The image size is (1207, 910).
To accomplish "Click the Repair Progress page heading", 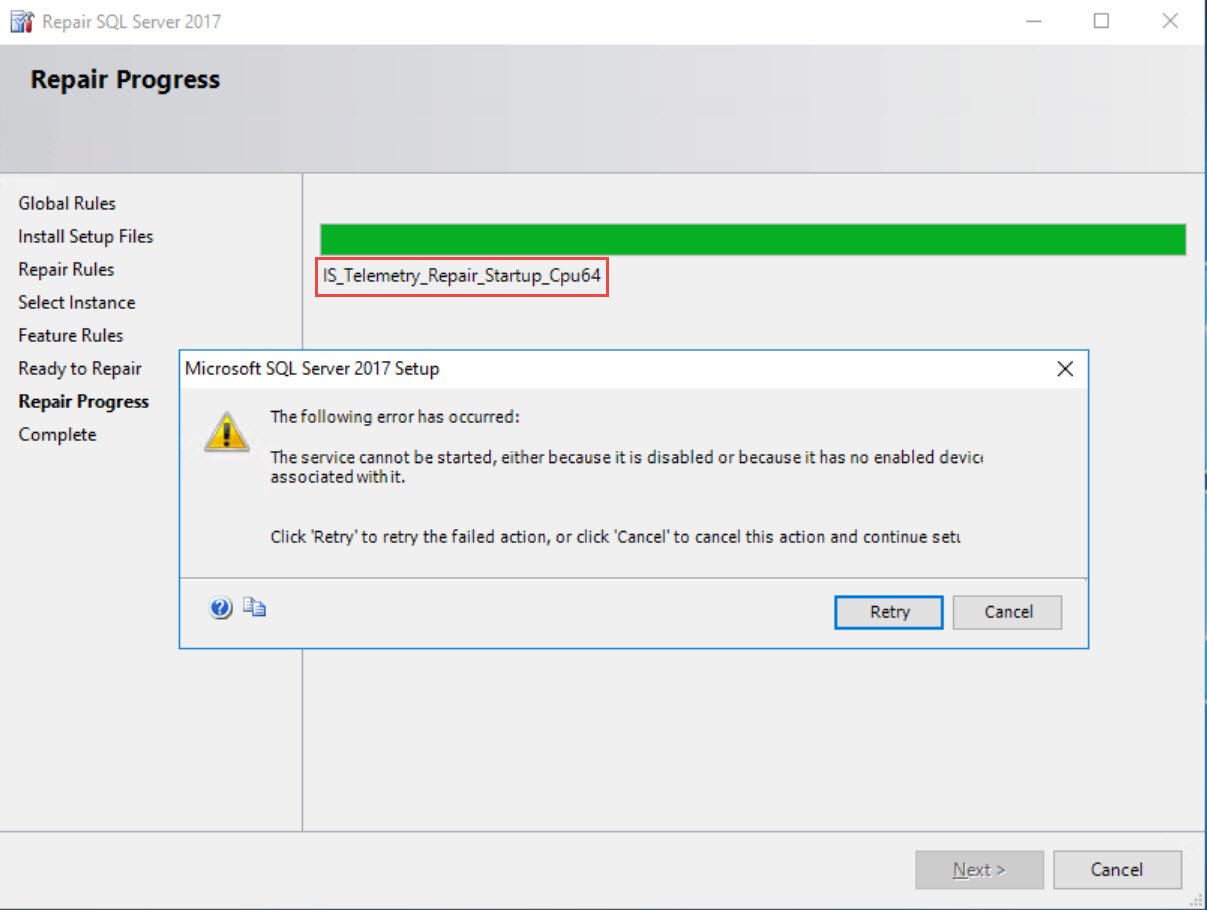I will point(125,80).
